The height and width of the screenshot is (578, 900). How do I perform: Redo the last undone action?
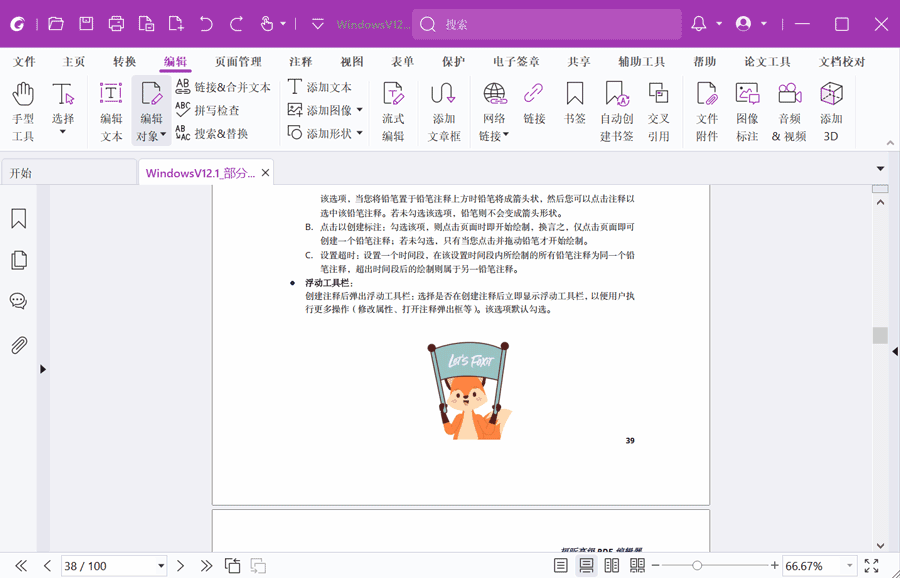pos(236,24)
